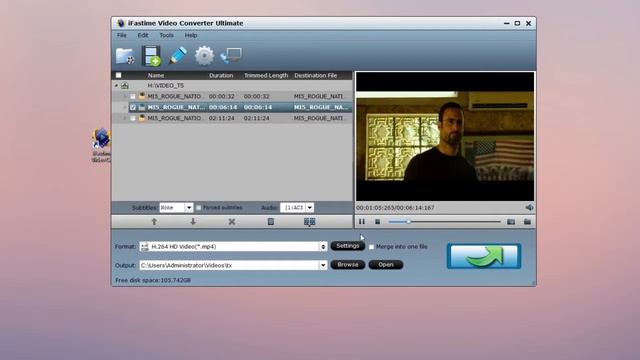Open the Output path dropdown arrow
The width and height of the screenshot is (640, 360).
click(x=323, y=265)
